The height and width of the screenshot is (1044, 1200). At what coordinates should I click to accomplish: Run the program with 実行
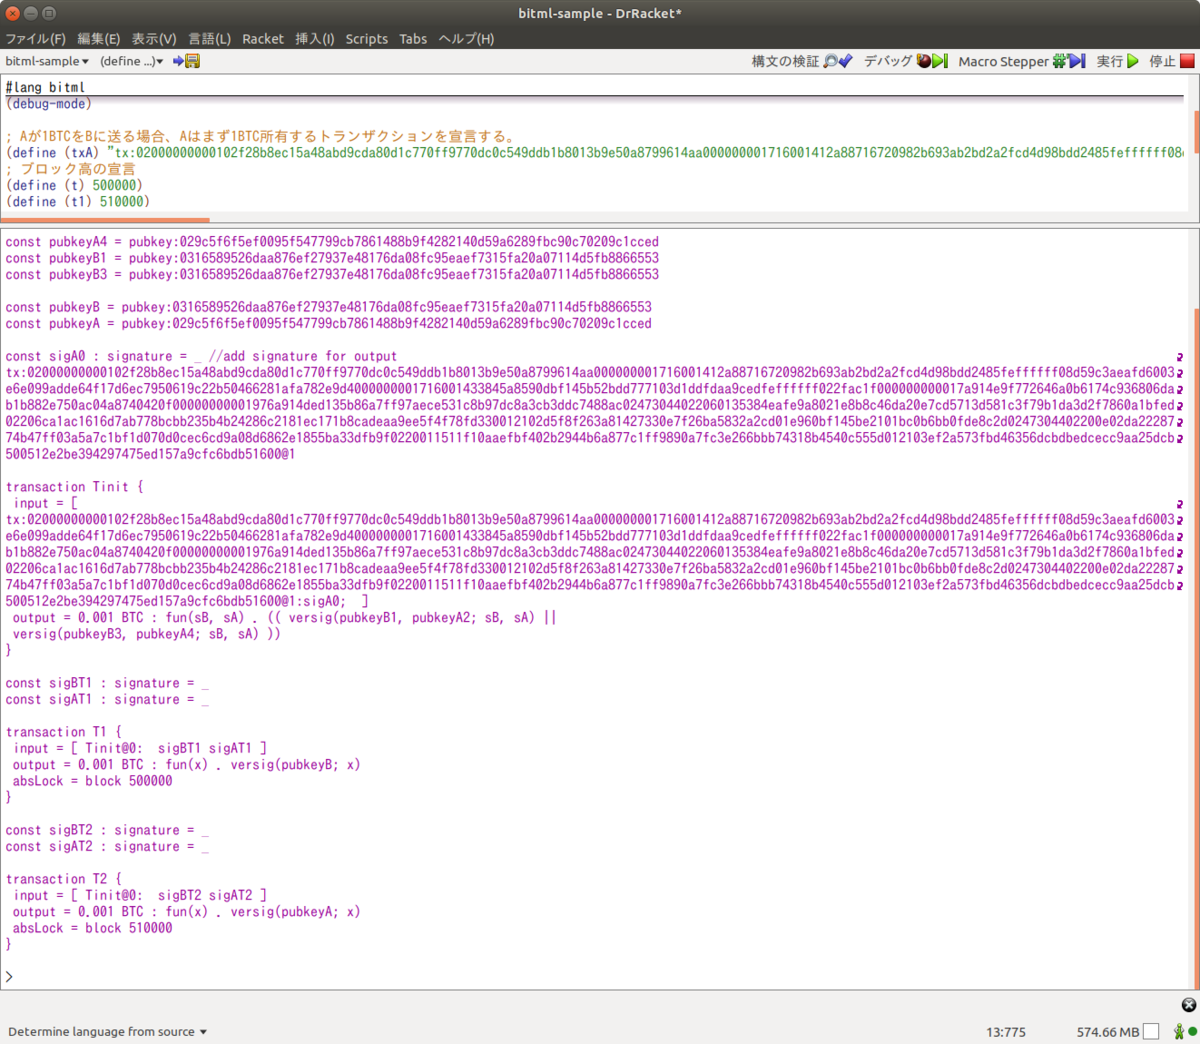[1117, 61]
